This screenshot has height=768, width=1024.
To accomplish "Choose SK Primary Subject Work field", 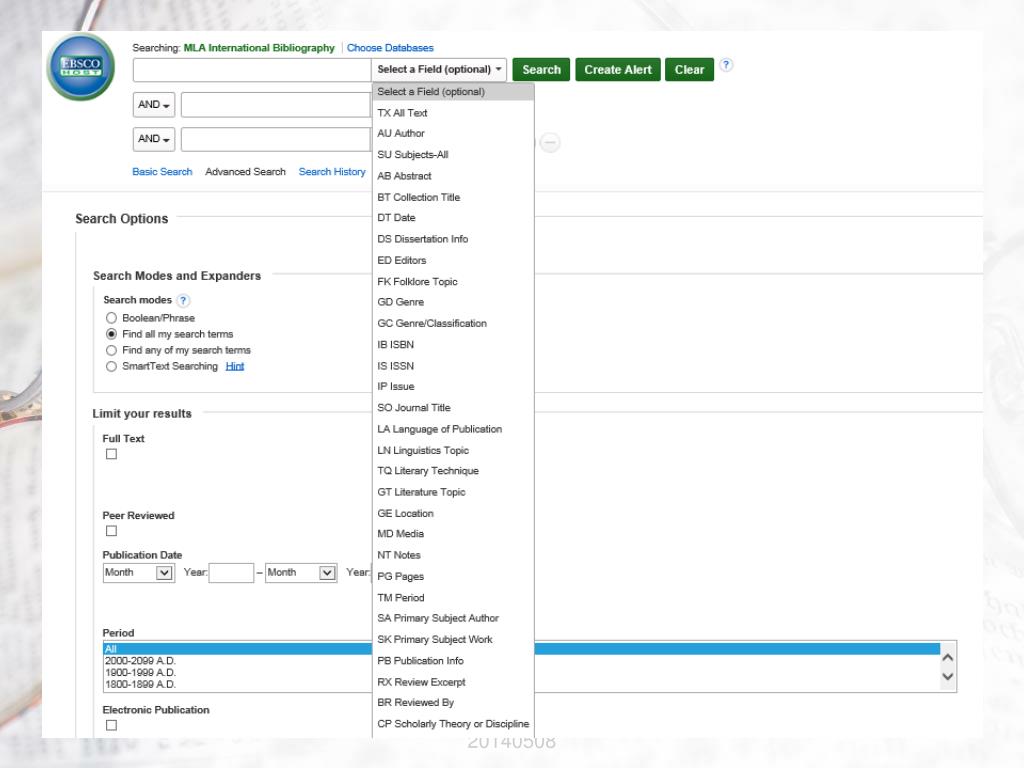I will click(453, 639).
